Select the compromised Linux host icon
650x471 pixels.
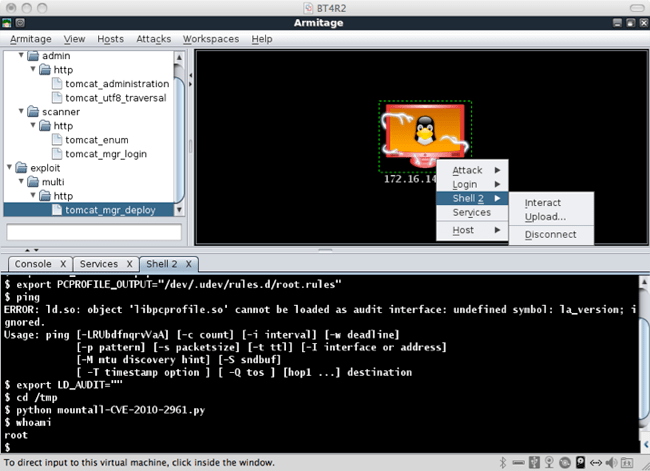point(425,136)
